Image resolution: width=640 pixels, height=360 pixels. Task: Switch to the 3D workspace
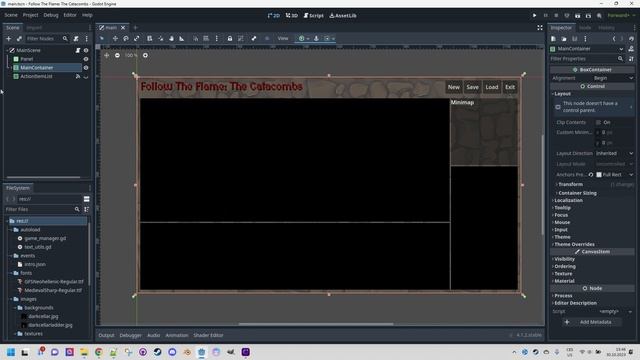coord(291,16)
